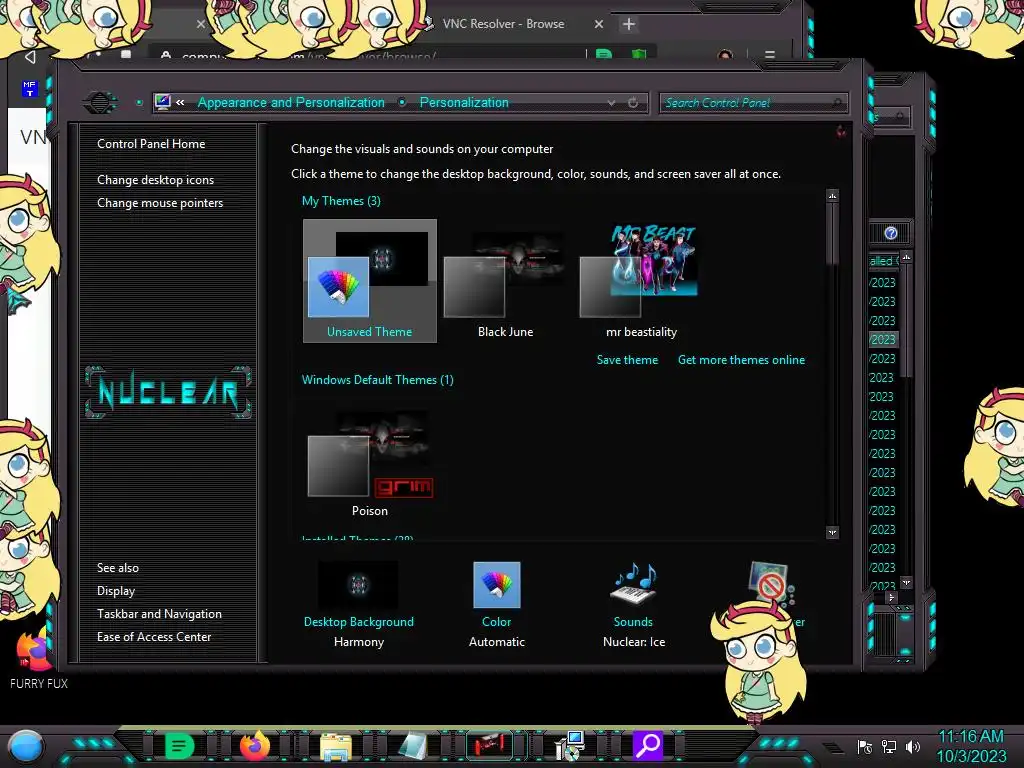Open the installer computer icon in taskbar
This screenshot has height=768, width=1024.
[569, 746]
